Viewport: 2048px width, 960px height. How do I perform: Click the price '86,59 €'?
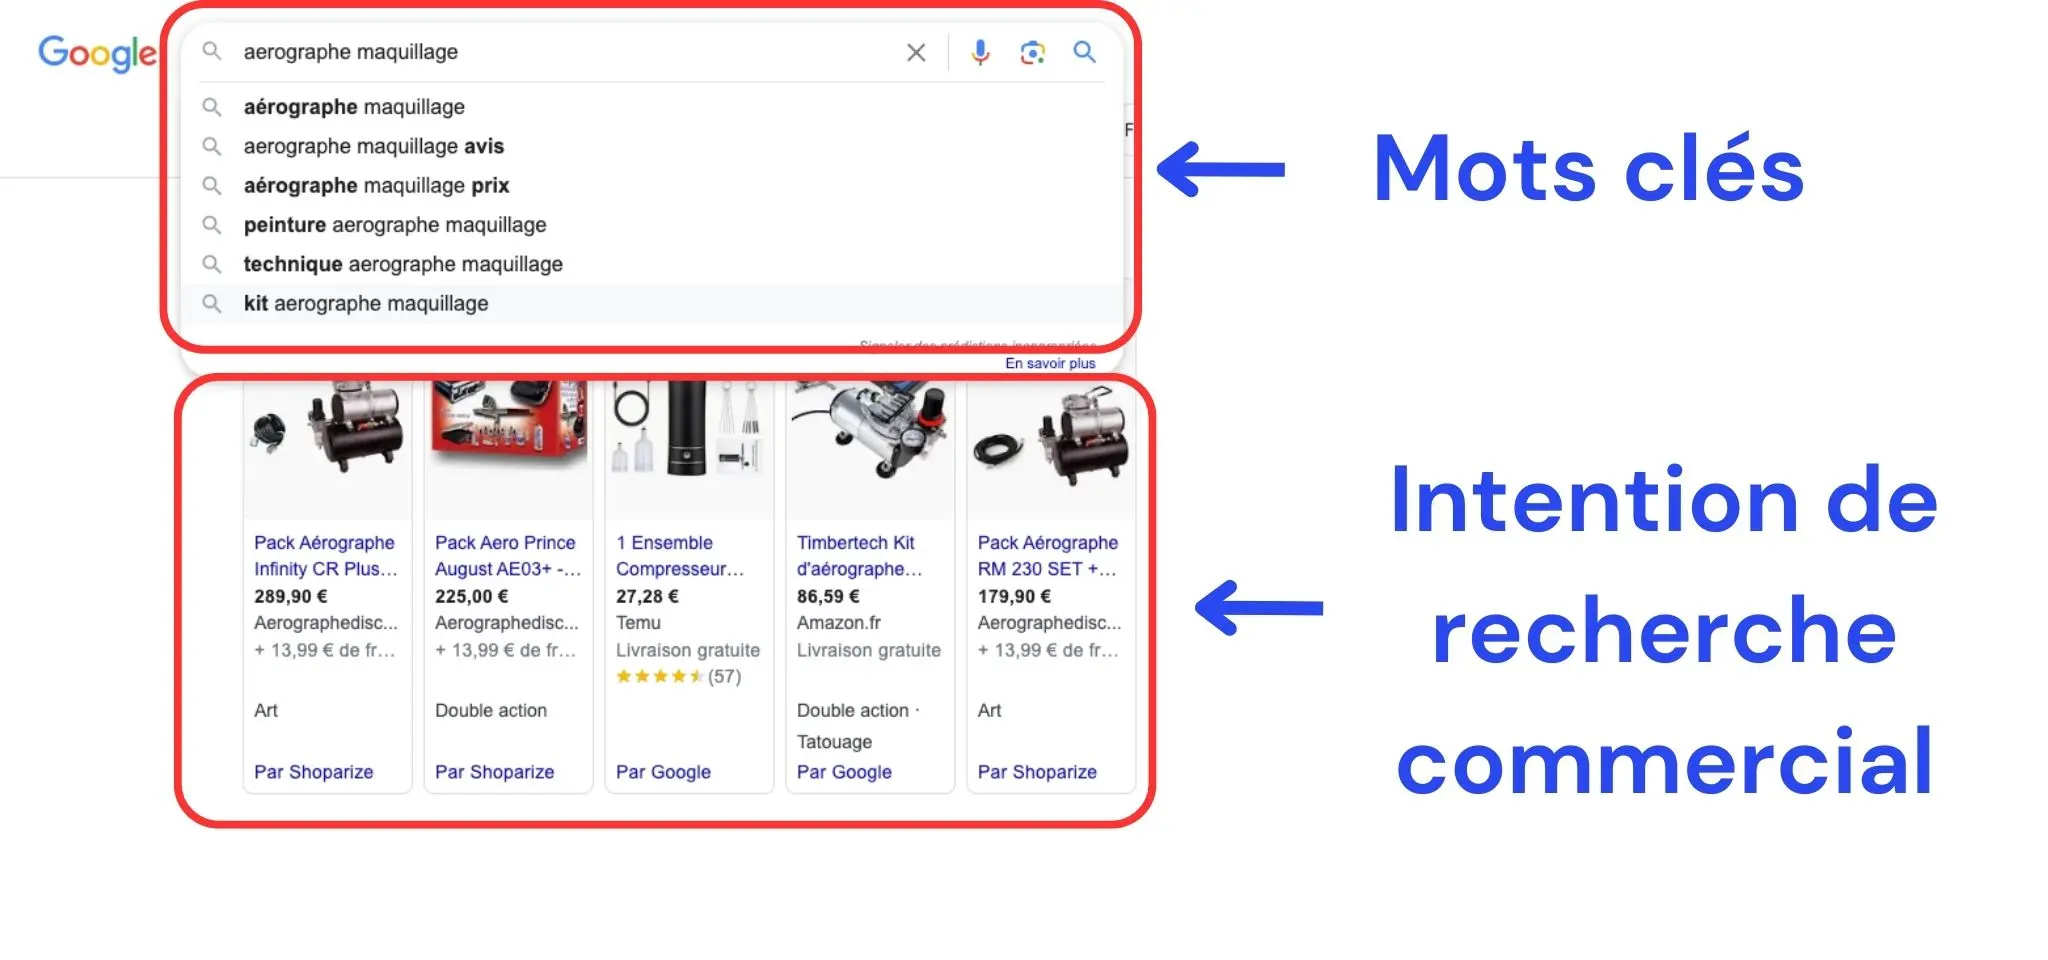click(x=828, y=596)
